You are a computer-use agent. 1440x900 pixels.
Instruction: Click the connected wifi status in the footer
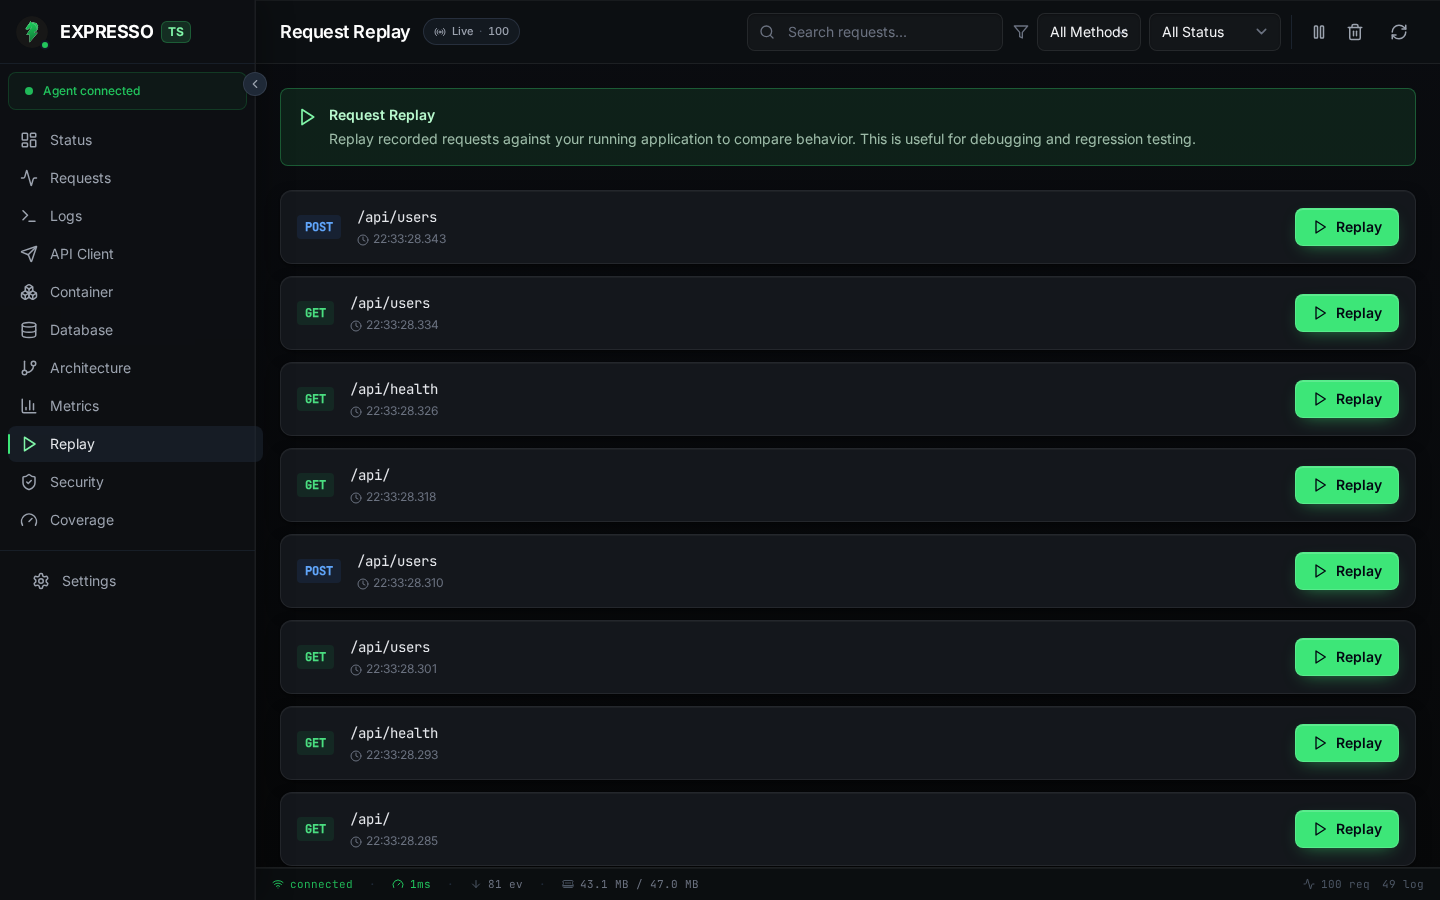(313, 884)
